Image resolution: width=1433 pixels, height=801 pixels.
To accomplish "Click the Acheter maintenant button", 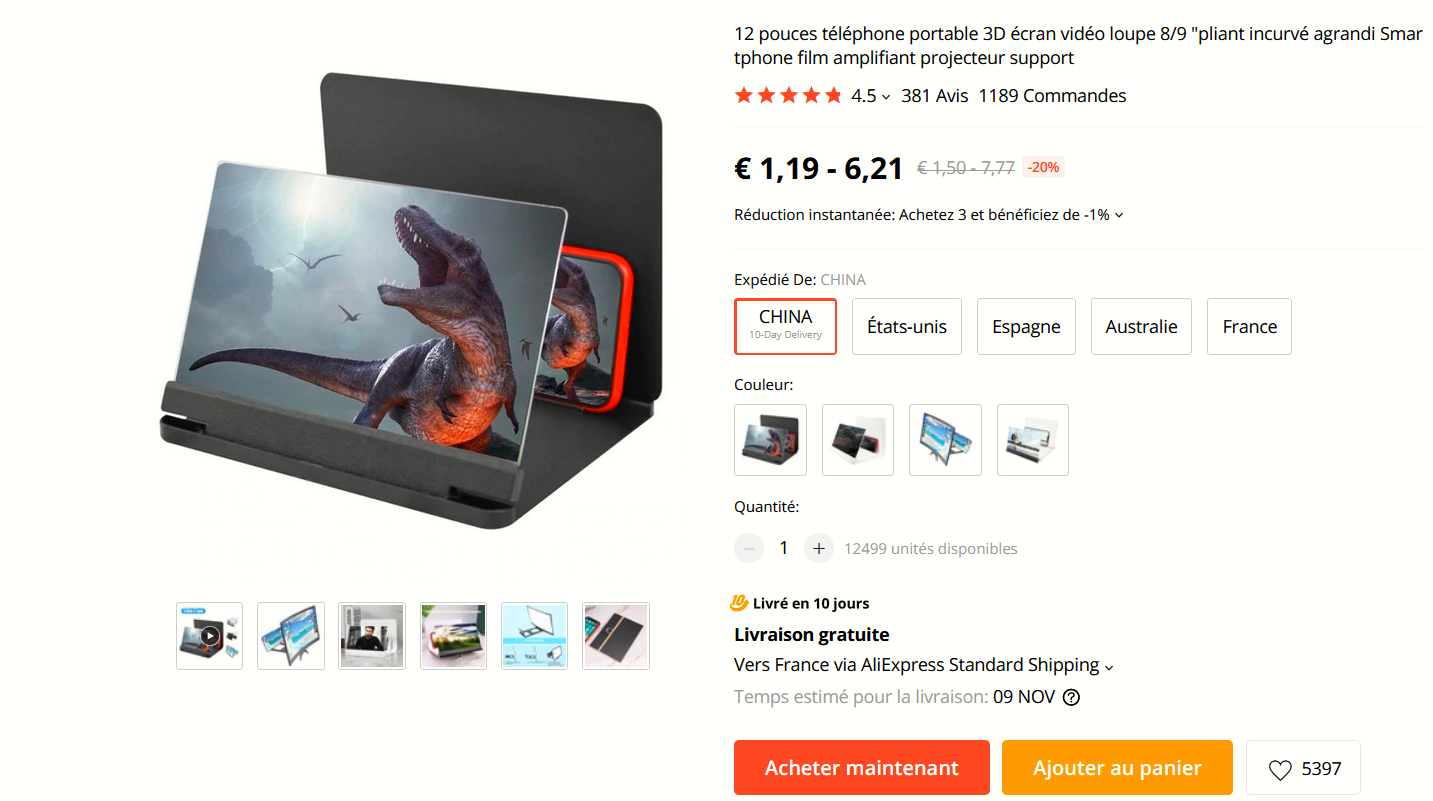I will coord(861,767).
